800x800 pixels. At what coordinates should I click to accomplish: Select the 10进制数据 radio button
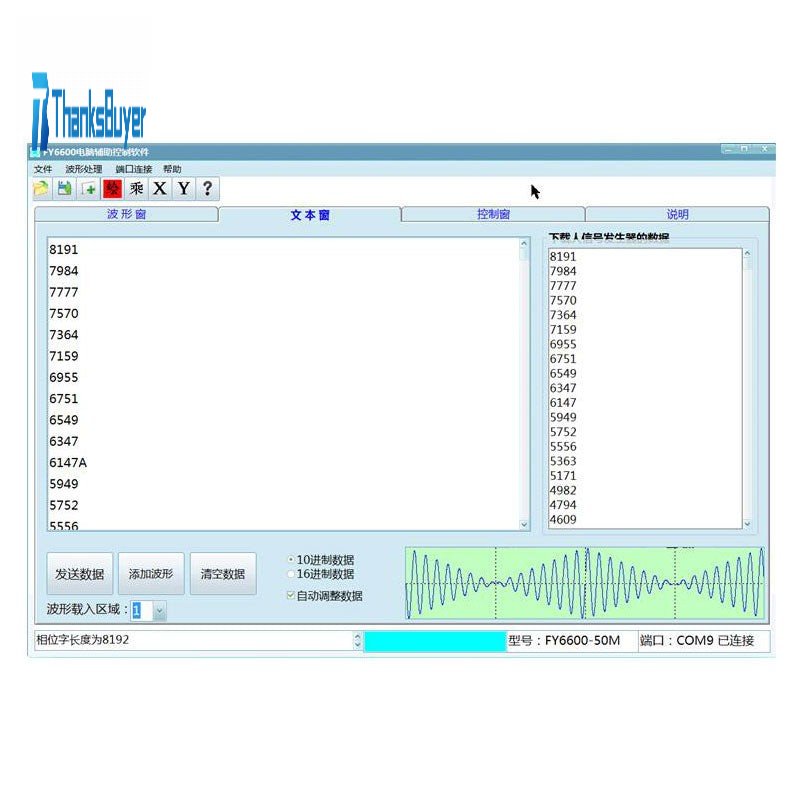tap(291, 560)
